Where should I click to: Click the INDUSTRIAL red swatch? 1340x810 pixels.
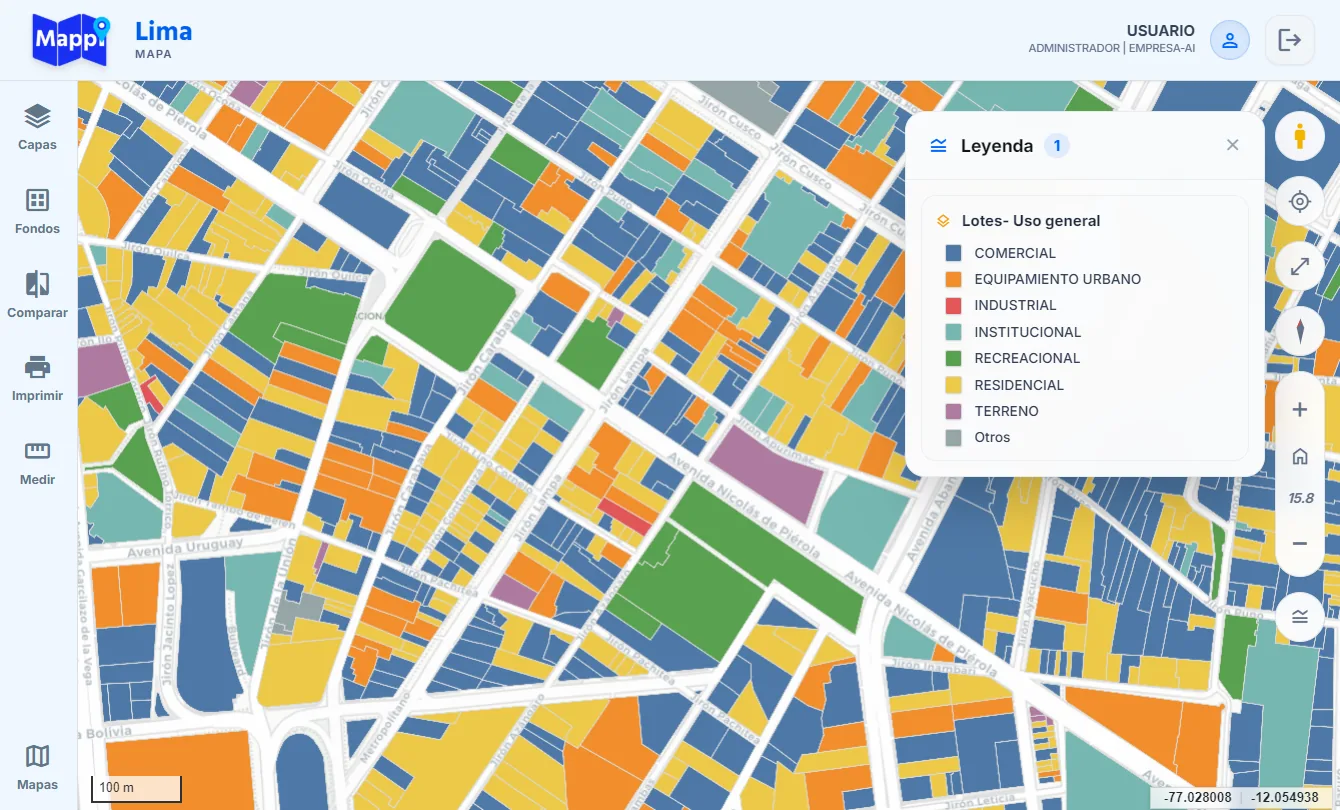pos(953,306)
